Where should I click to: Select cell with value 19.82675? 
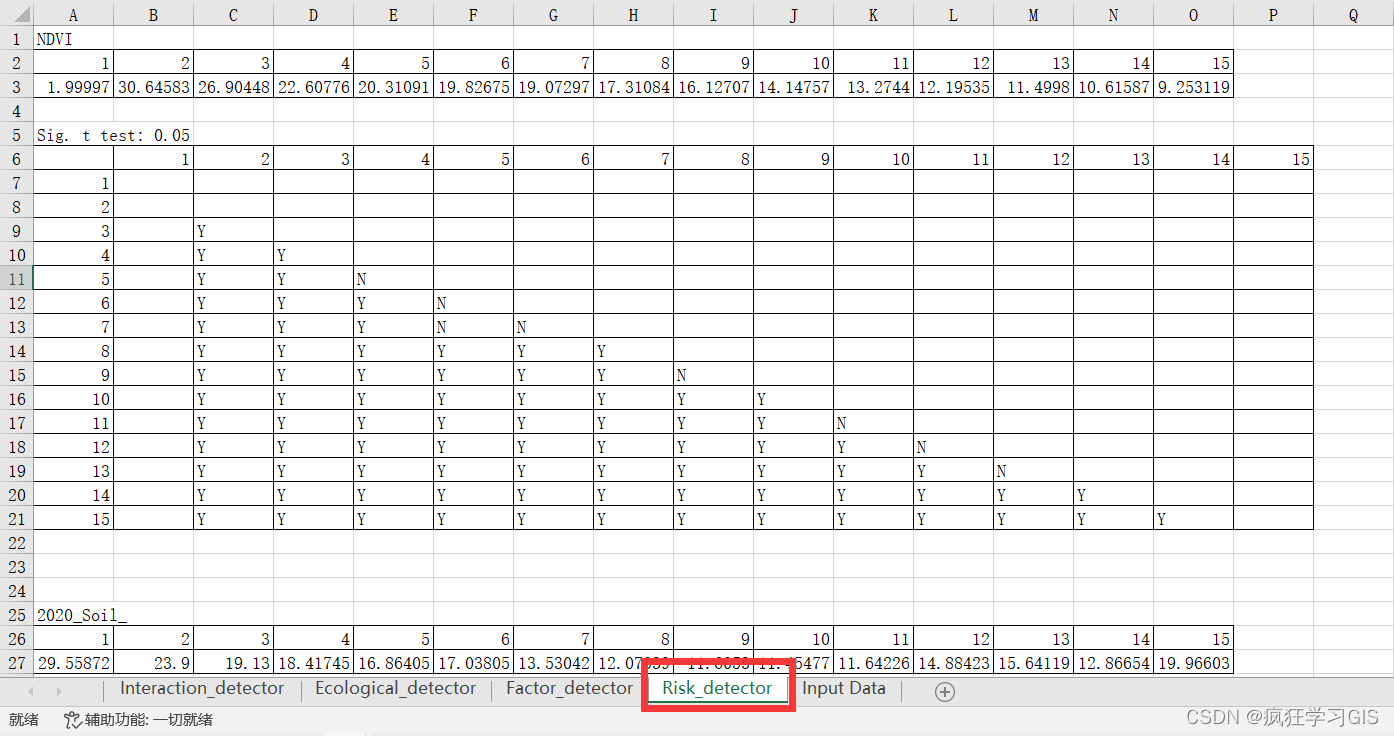point(474,87)
